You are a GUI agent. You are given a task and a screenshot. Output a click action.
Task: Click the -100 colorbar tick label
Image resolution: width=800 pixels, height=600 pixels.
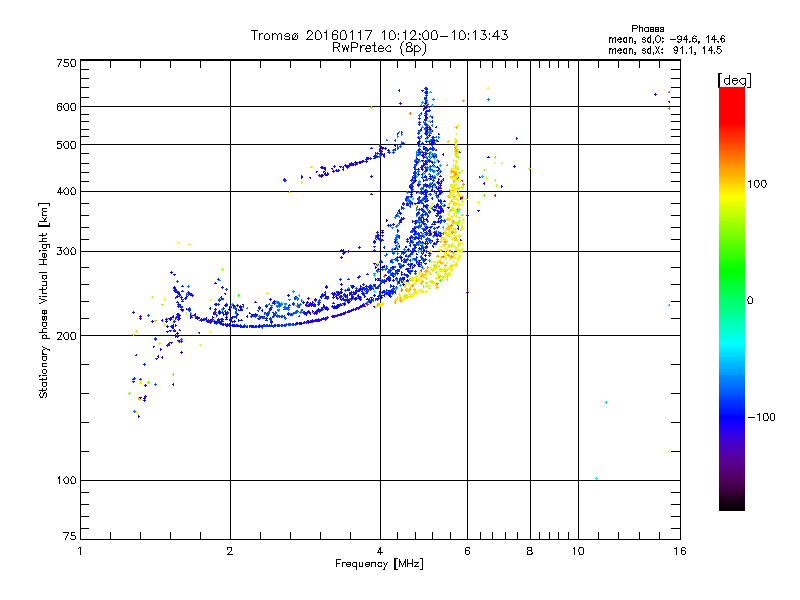click(x=761, y=417)
